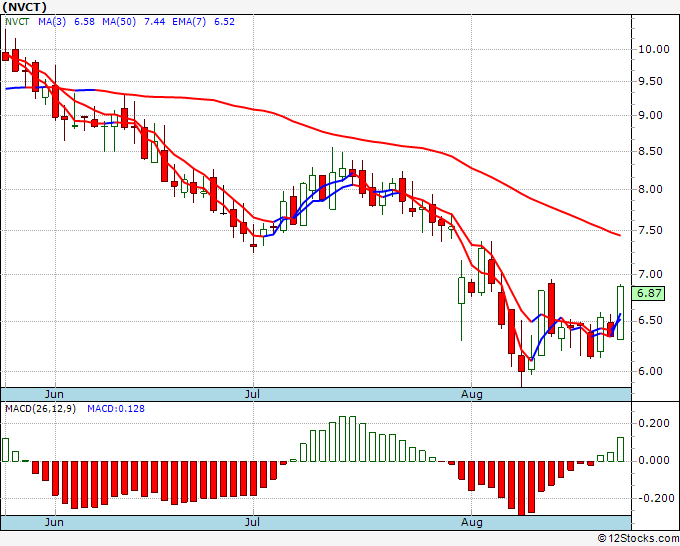Click the 6.00 price axis label

pos(651,371)
